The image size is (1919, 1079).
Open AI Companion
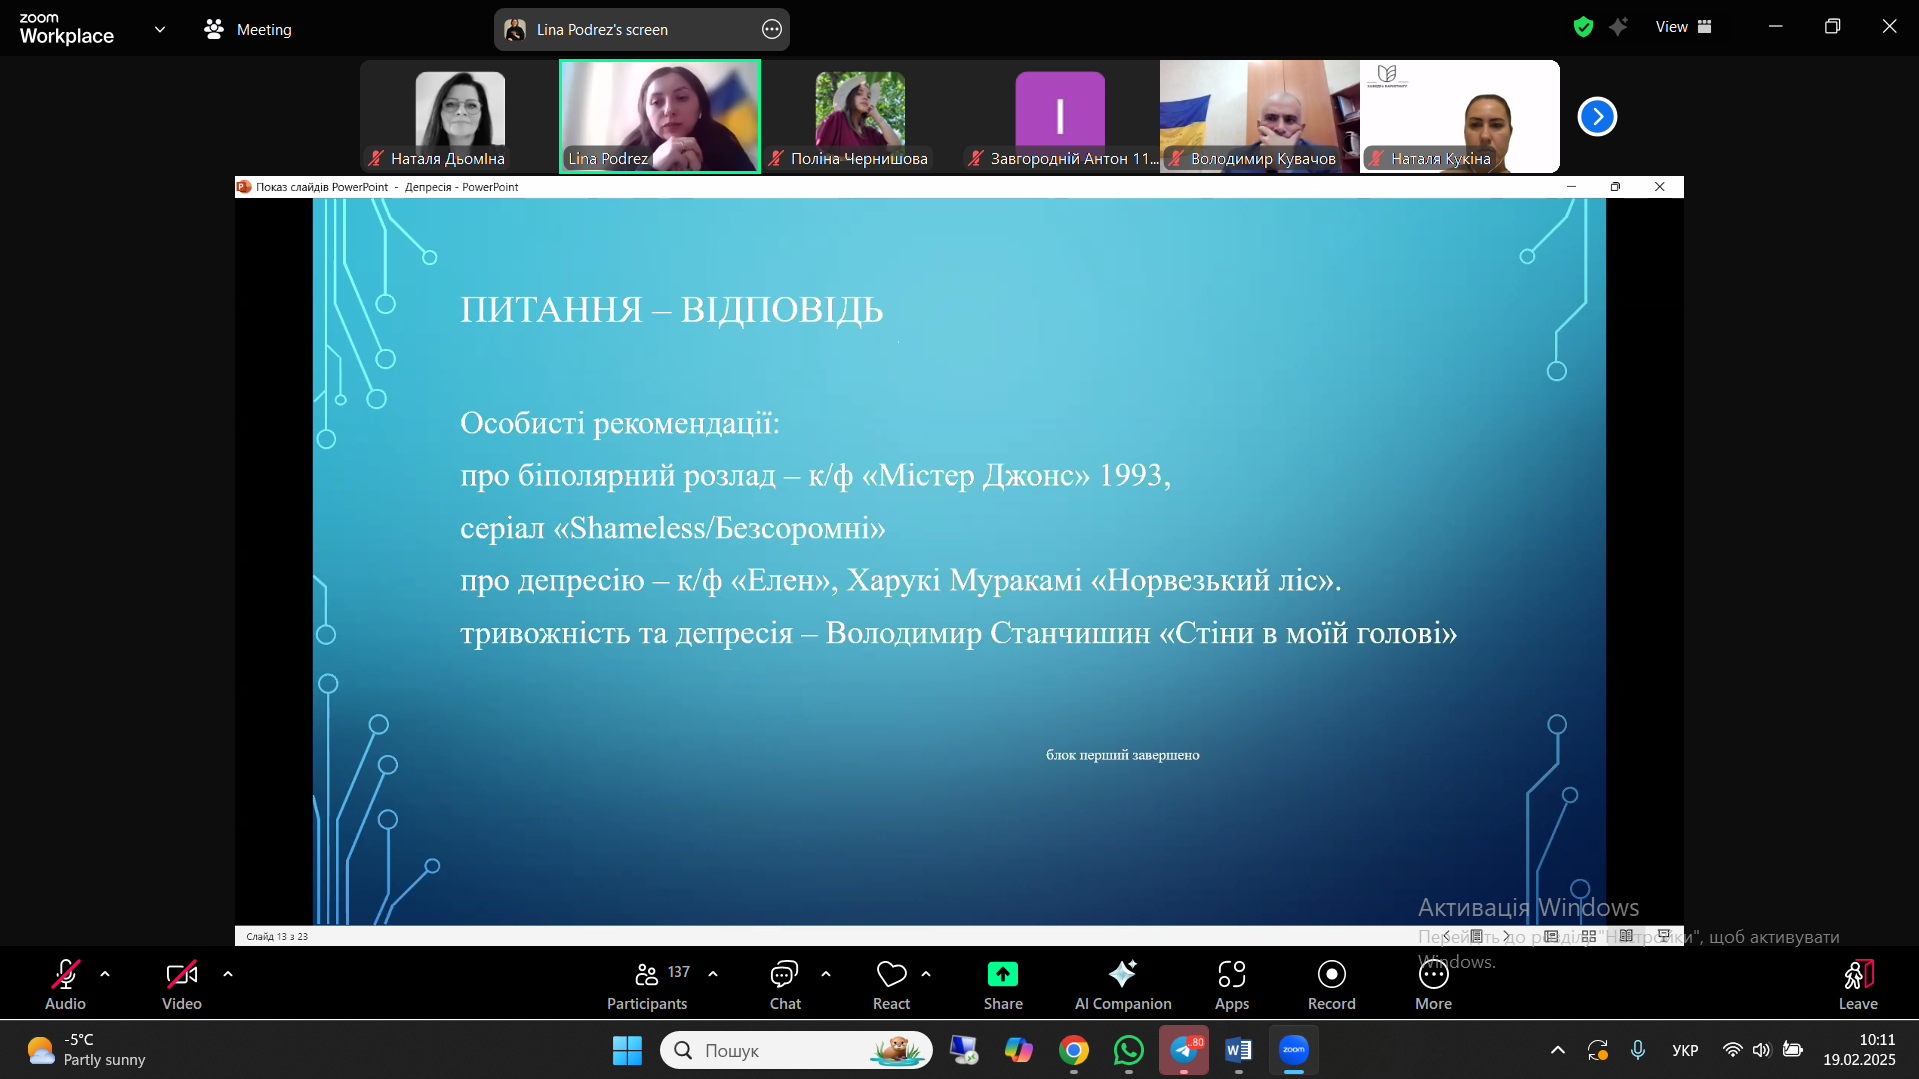1123,984
